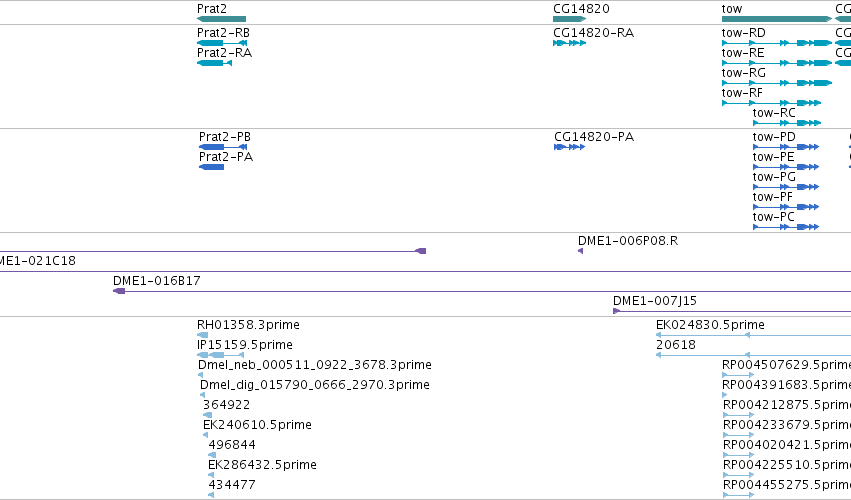851x500 pixels.
Task: Select the tow gene bar
Action: tap(777, 19)
